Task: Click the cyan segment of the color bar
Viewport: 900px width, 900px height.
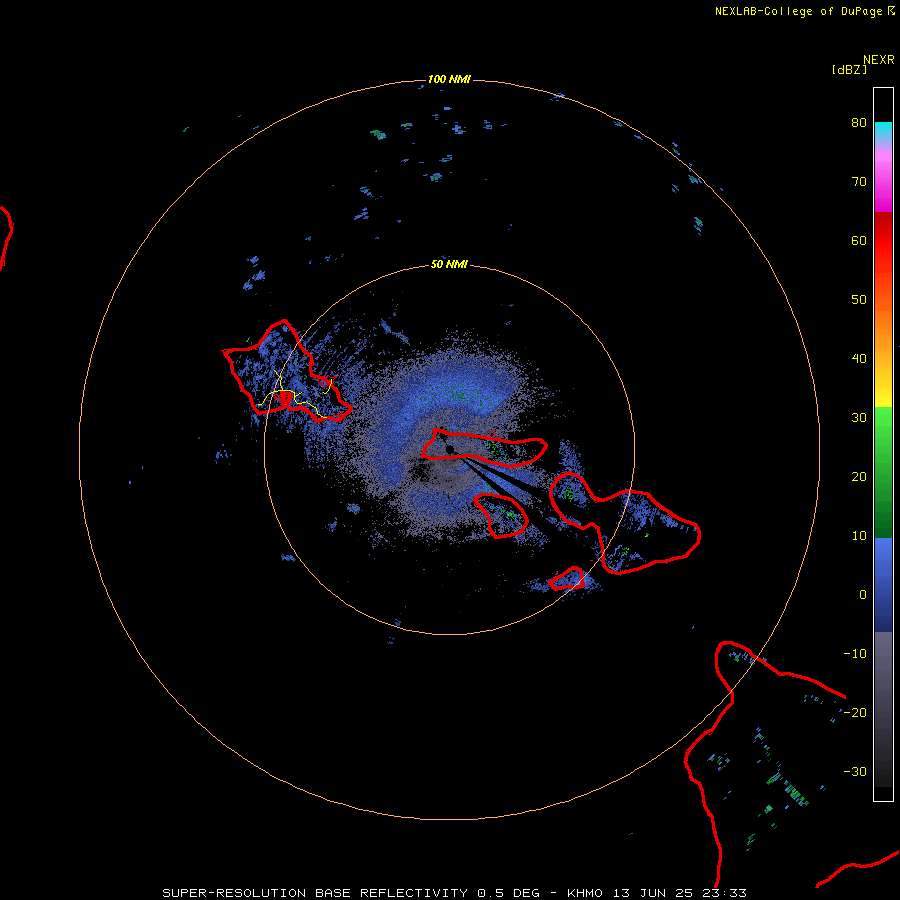Action: click(883, 129)
